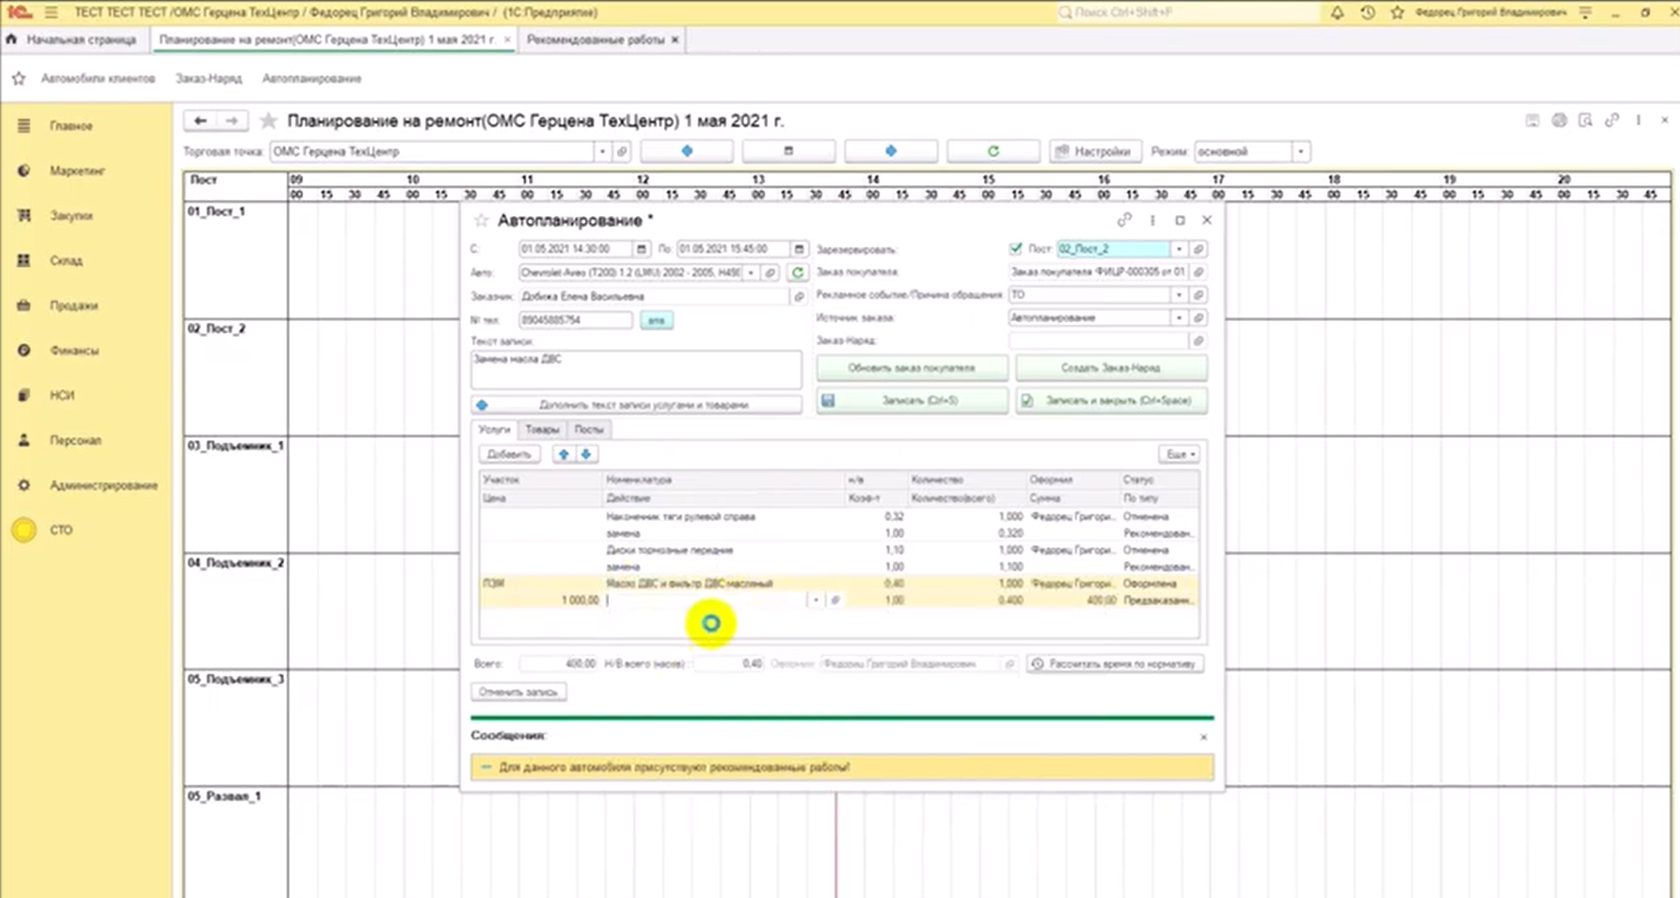The image size is (1680, 898).
Task: Click the Создать Заказ-Наряд button
Action: 1111,368
